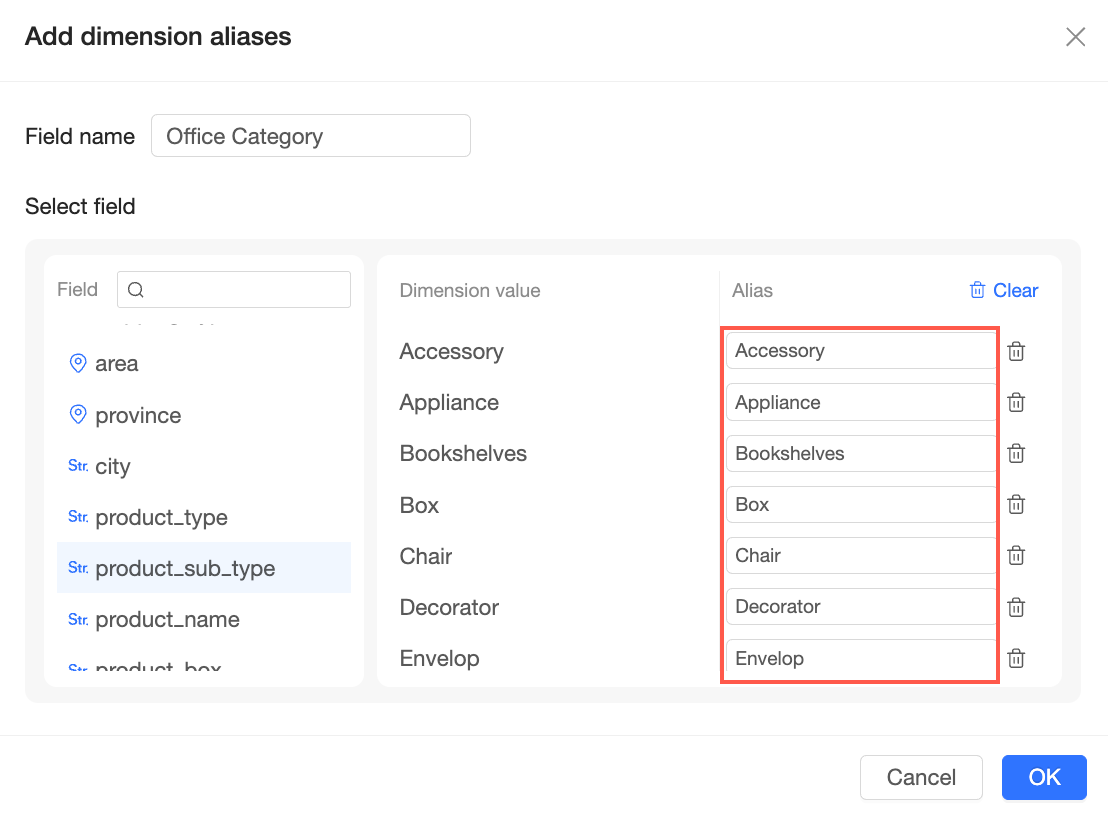Select the product_sub_type field
1108x816 pixels.
[185, 569]
